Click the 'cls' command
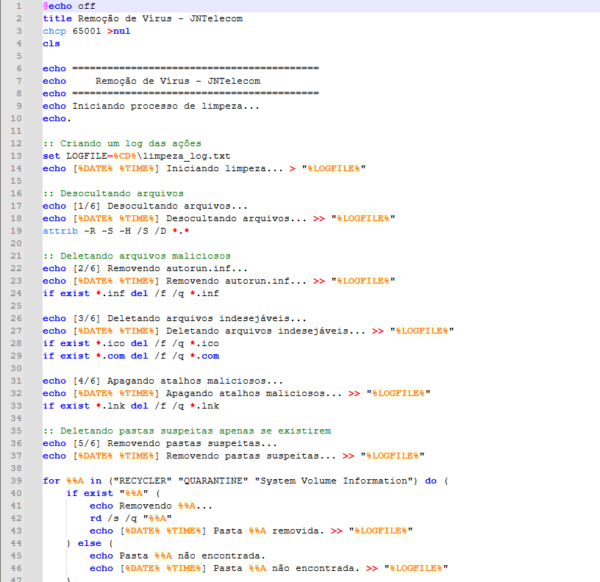This screenshot has width=600, height=582. tap(51, 44)
